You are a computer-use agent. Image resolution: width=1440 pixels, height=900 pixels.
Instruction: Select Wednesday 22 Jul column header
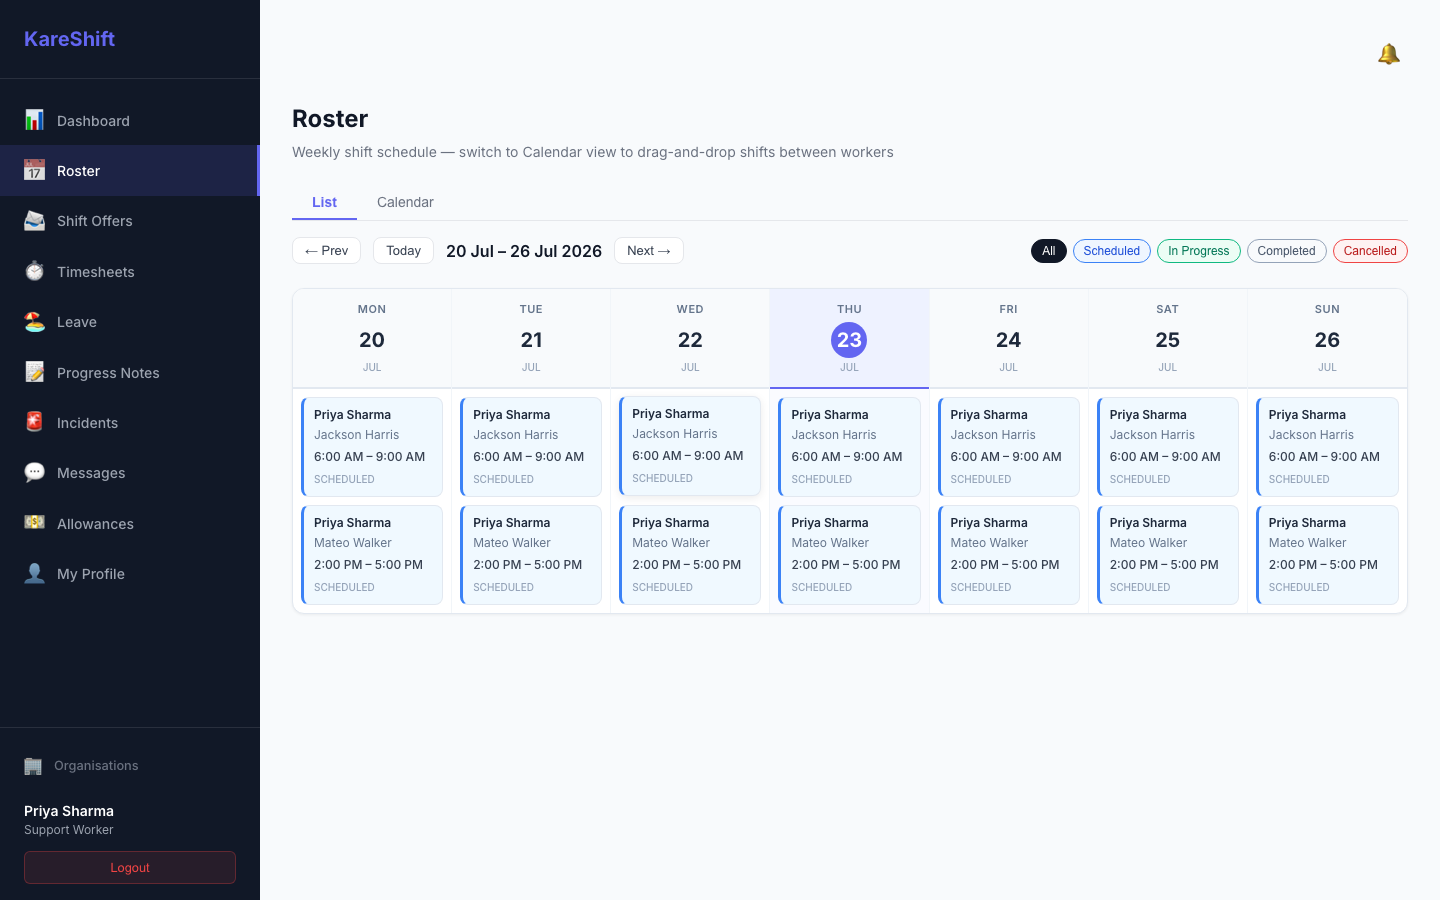point(690,338)
